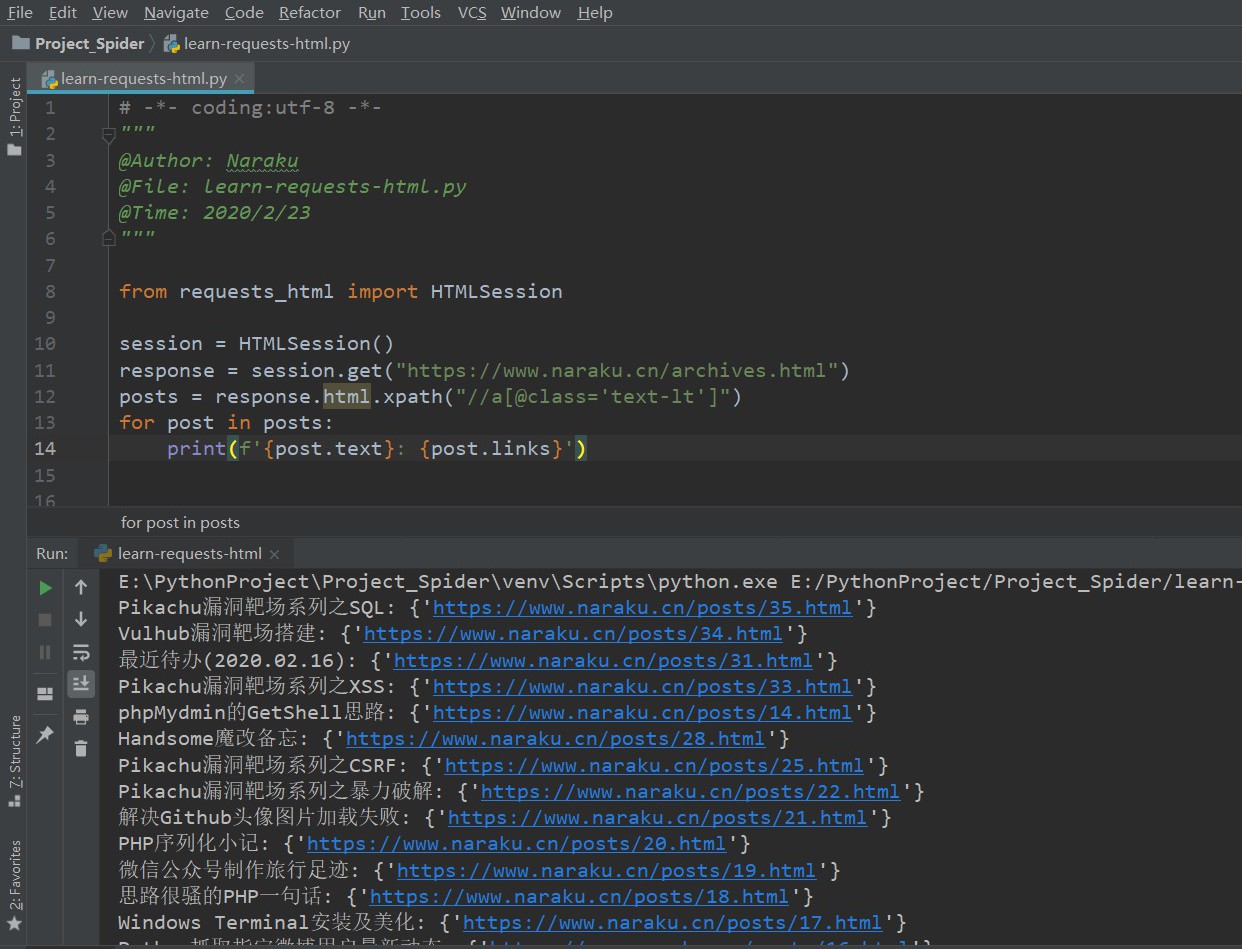This screenshot has width=1242, height=949.
Task: Click Project_Spider folder icon in breadcrumb
Action: (x=20, y=43)
